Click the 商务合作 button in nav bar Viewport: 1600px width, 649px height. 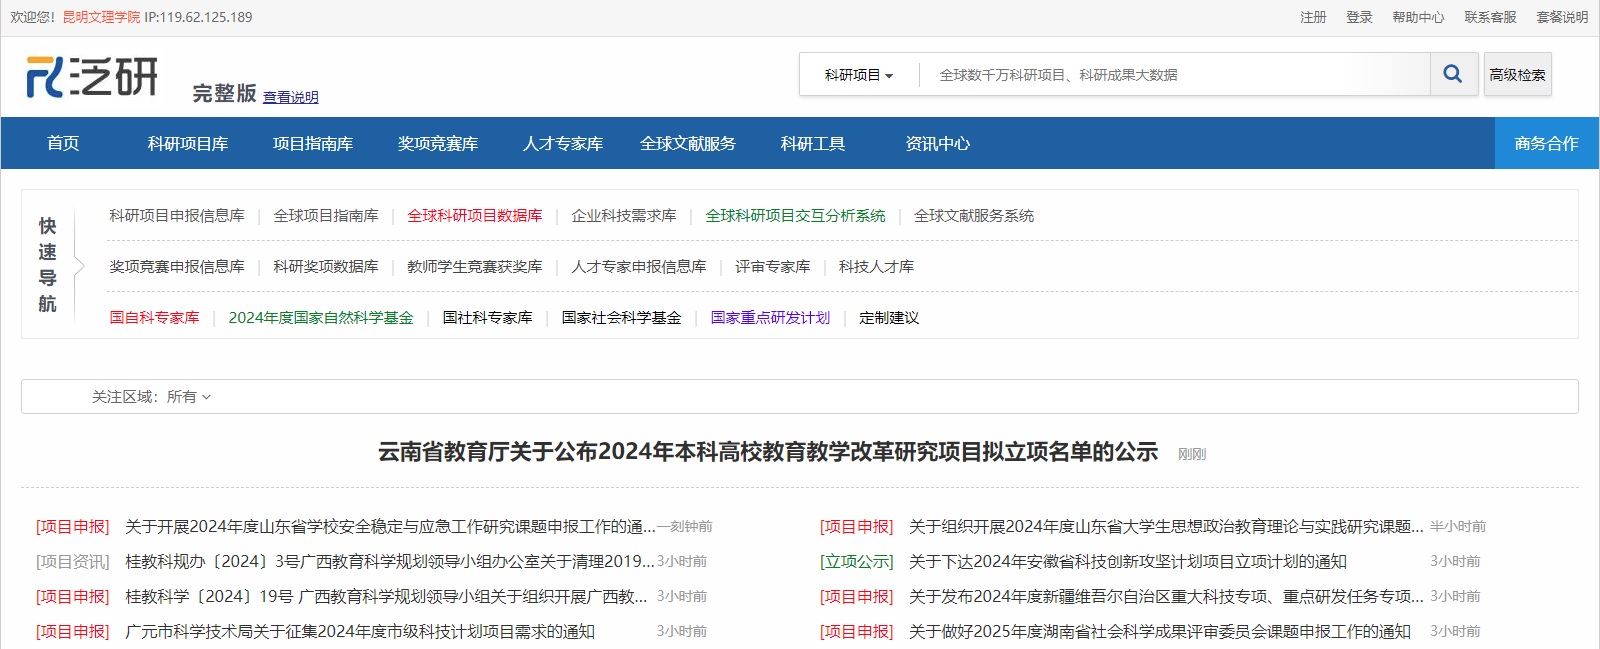[x=1546, y=143]
